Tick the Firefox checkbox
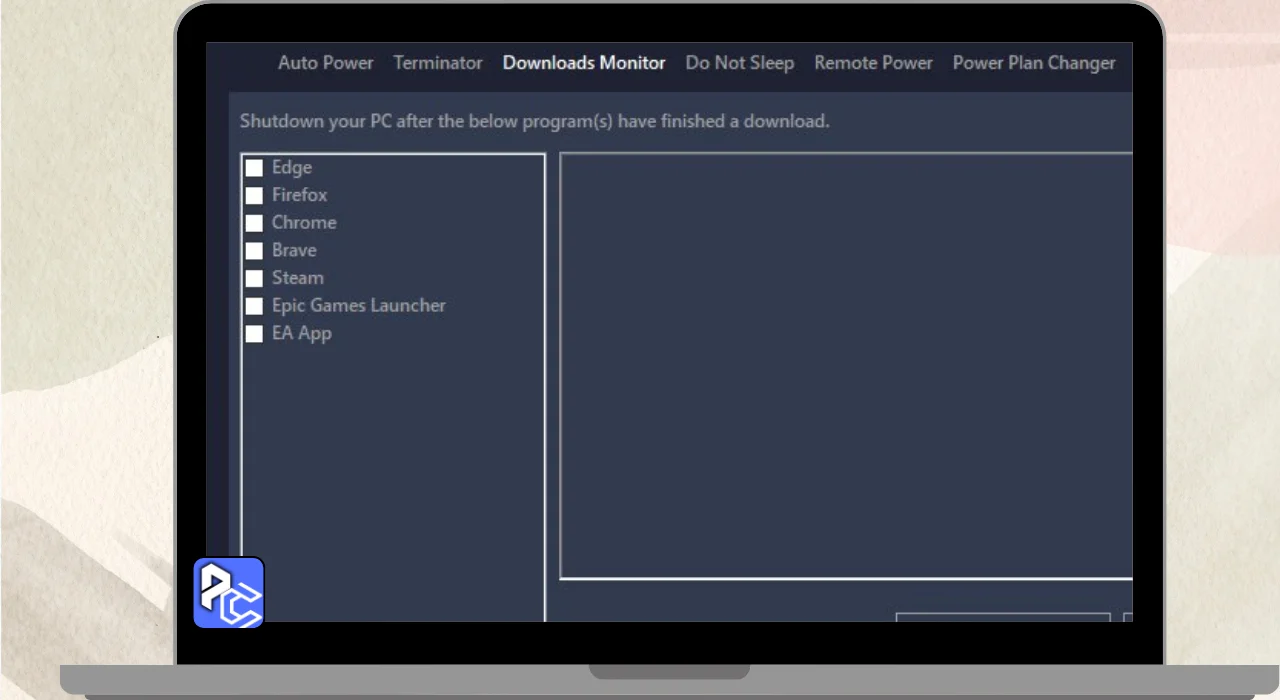 click(255, 196)
